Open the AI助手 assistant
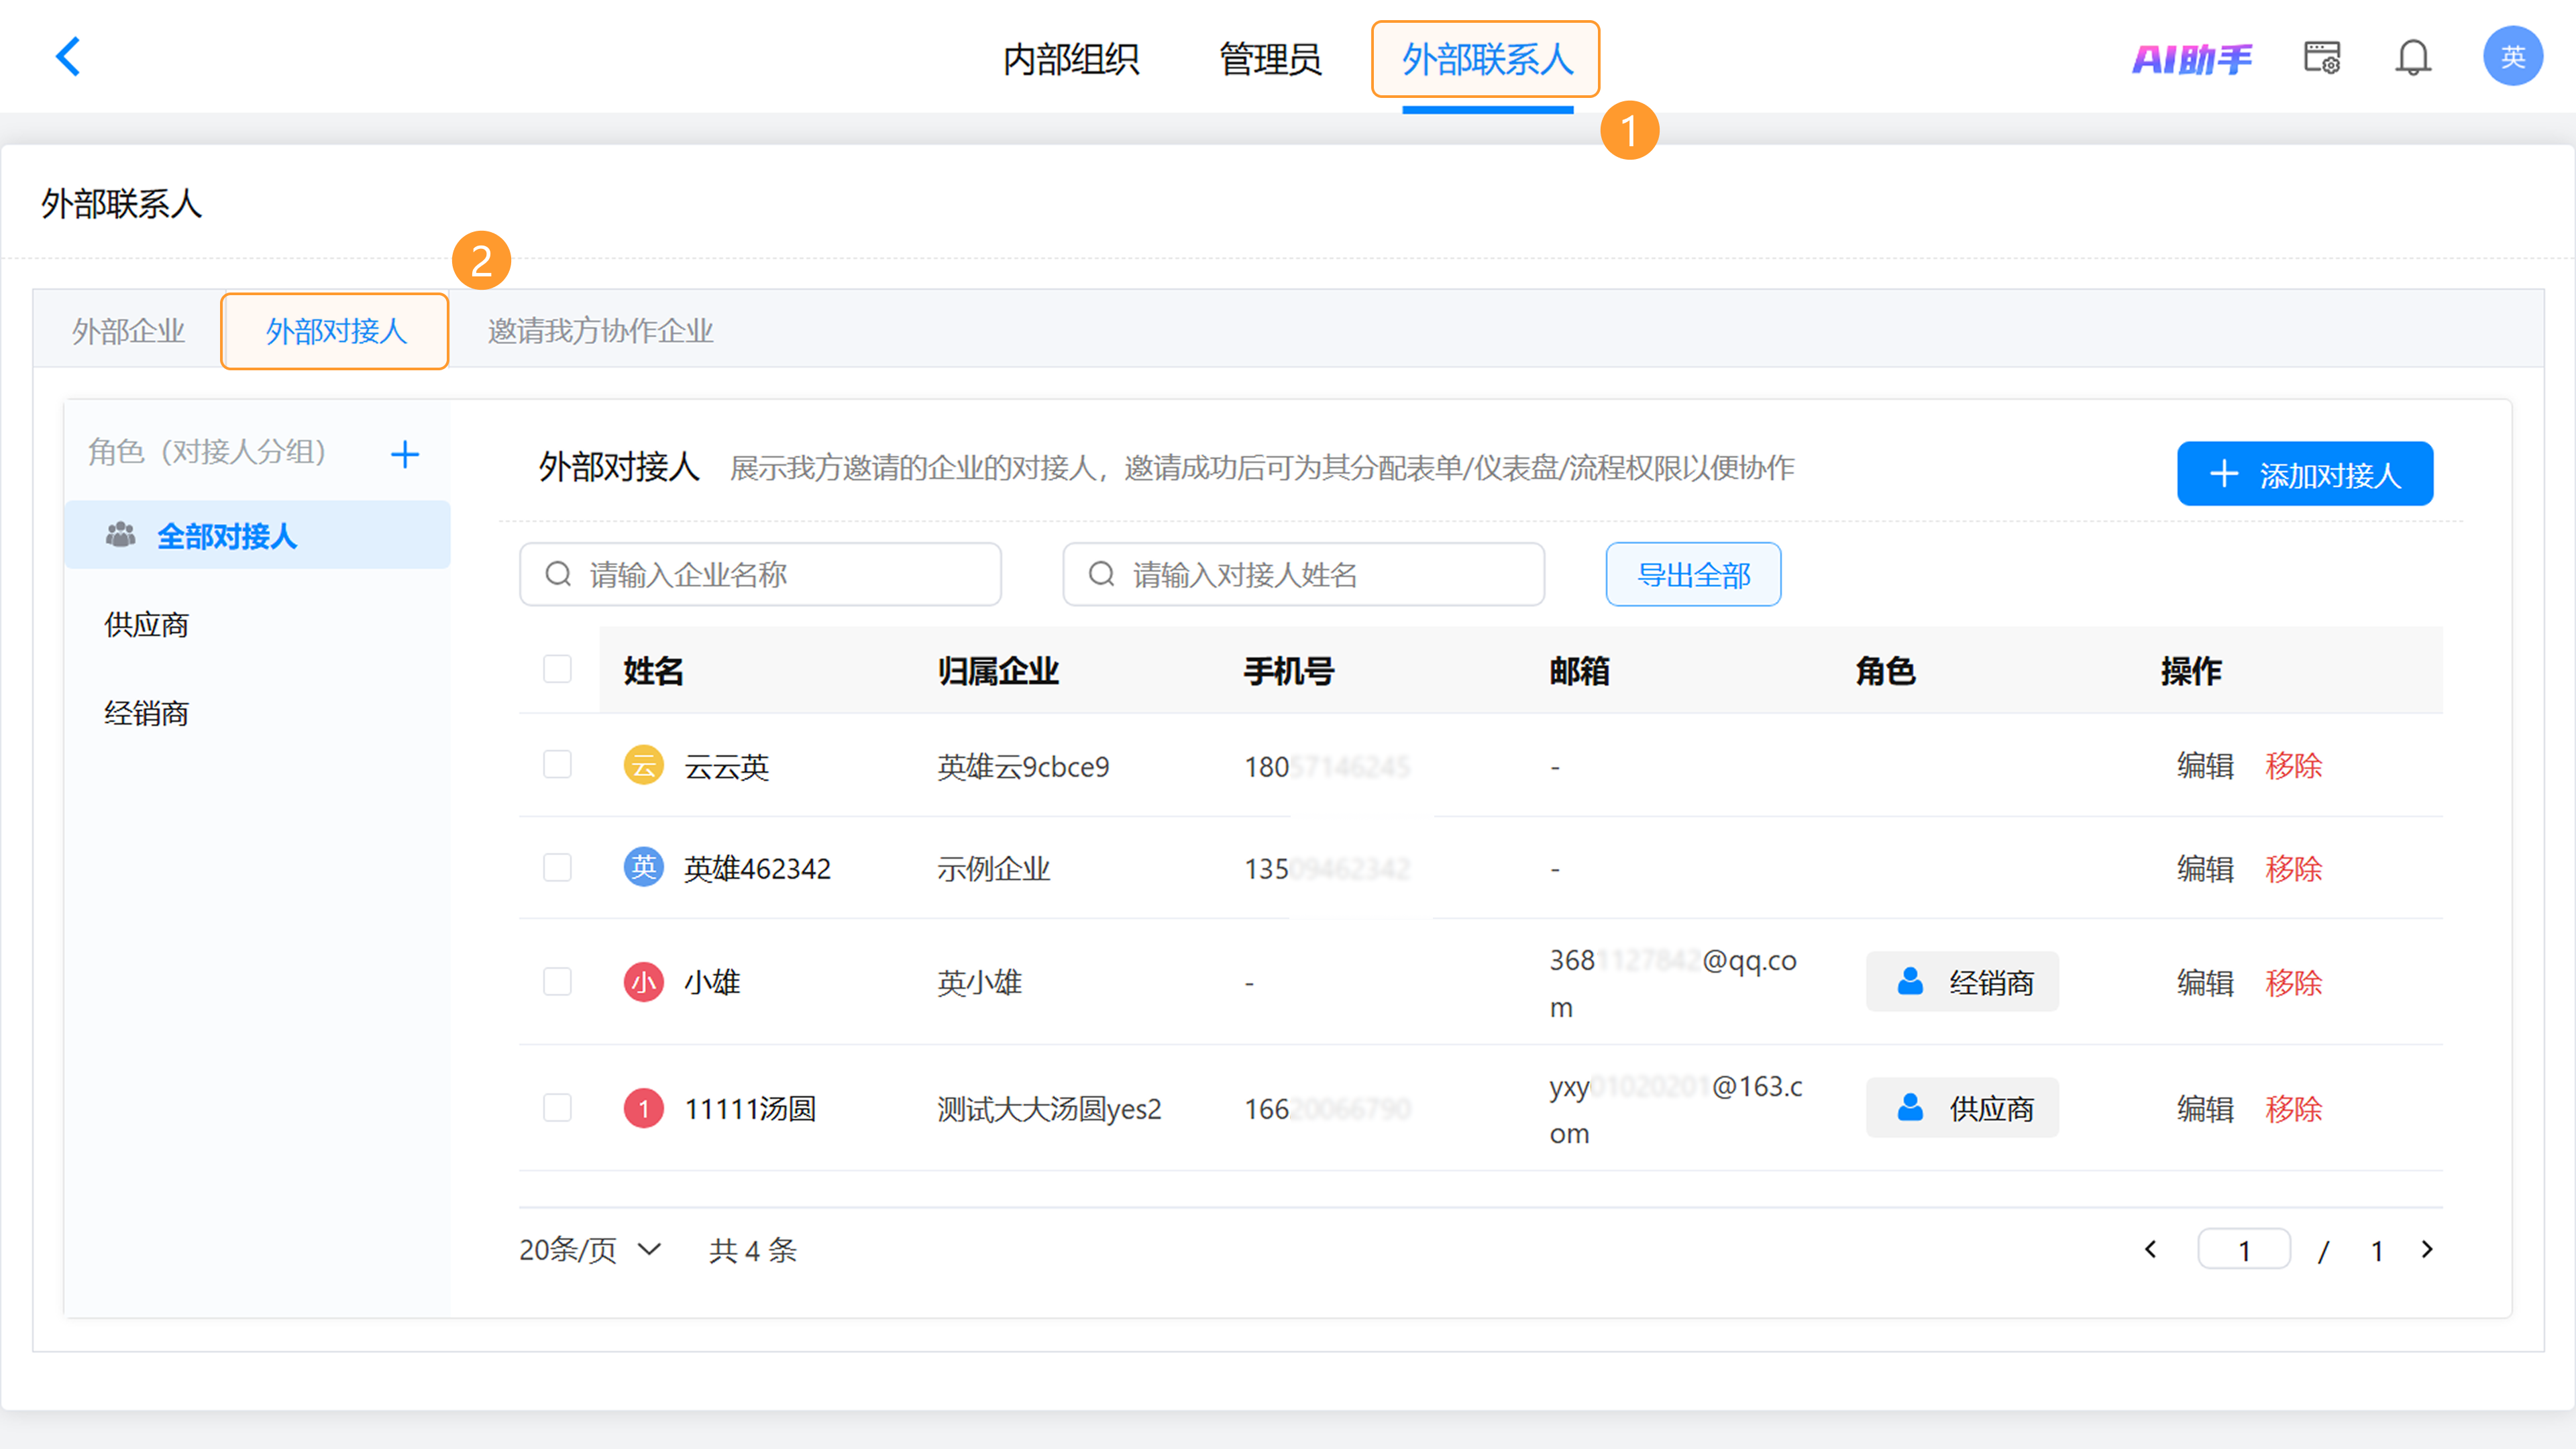Image resolution: width=2576 pixels, height=1449 pixels. 2192,59
